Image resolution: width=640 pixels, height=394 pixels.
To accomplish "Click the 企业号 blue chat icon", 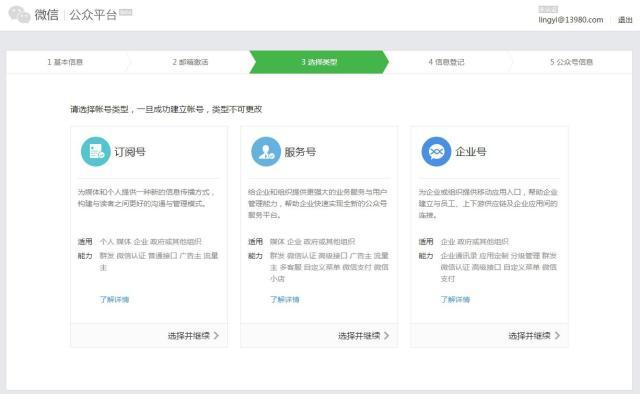I will [x=436, y=151].
